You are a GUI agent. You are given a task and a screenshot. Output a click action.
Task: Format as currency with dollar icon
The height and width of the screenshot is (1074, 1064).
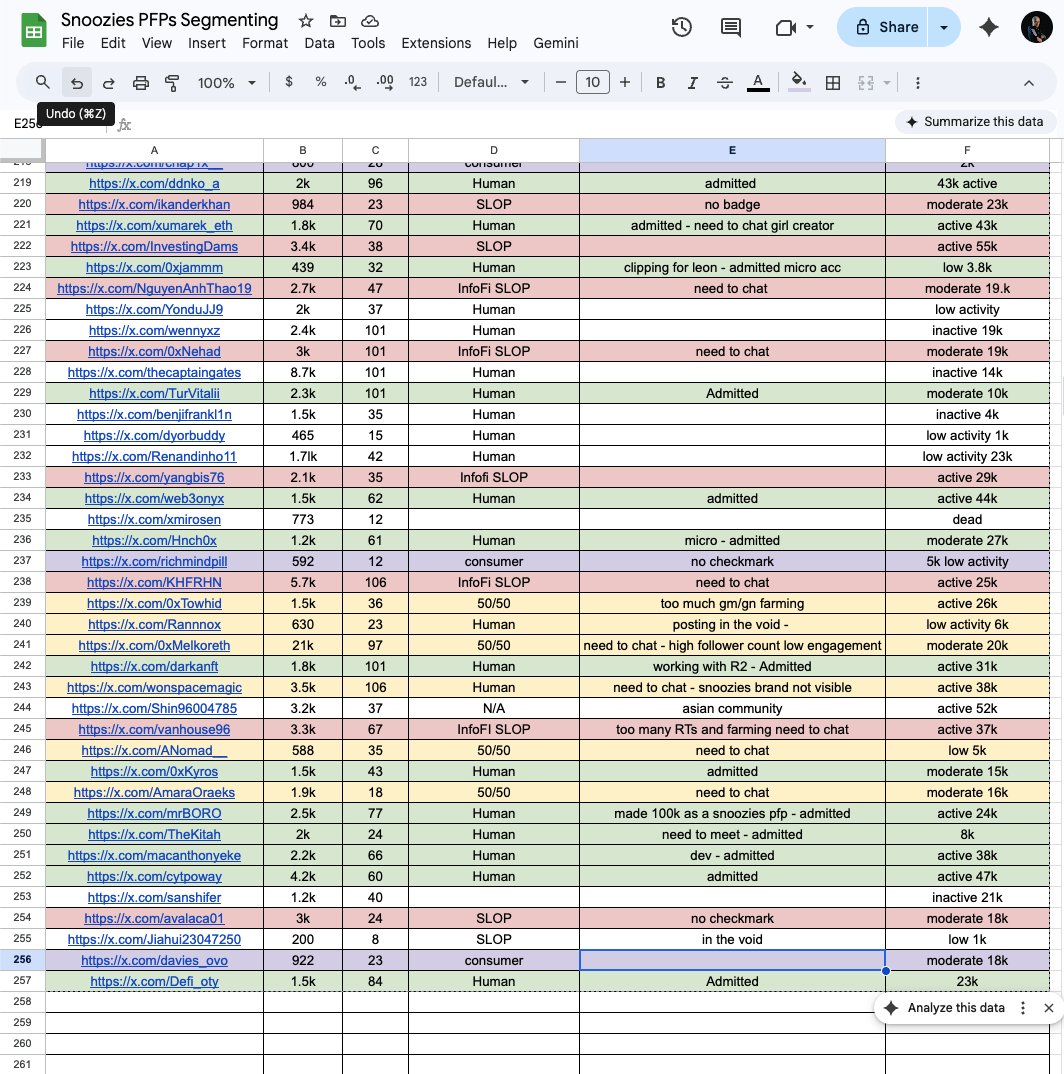coord(289,82)
